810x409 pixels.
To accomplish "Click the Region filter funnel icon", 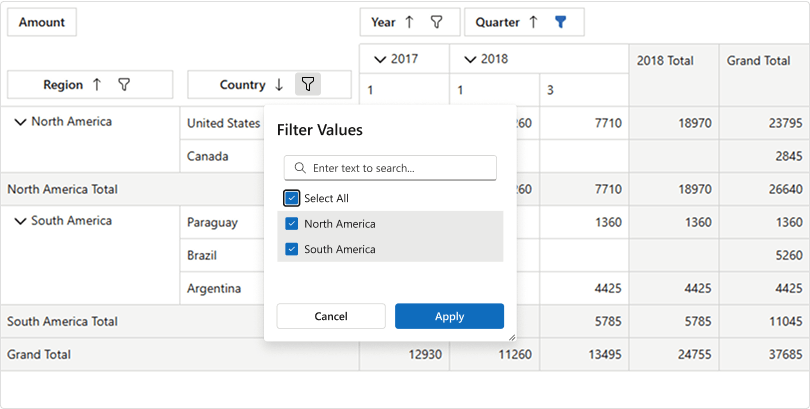I will click(x=124, y=85).
